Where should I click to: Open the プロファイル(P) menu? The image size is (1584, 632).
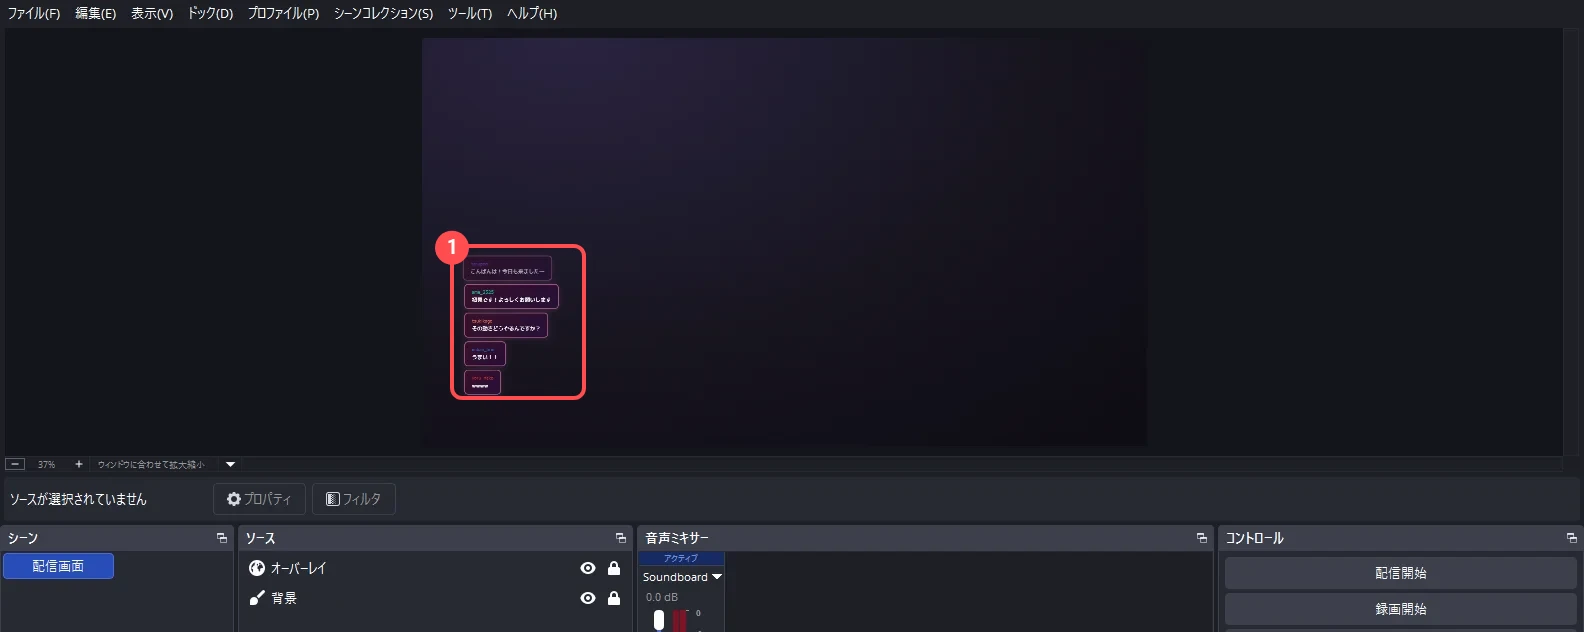(283, 13)
